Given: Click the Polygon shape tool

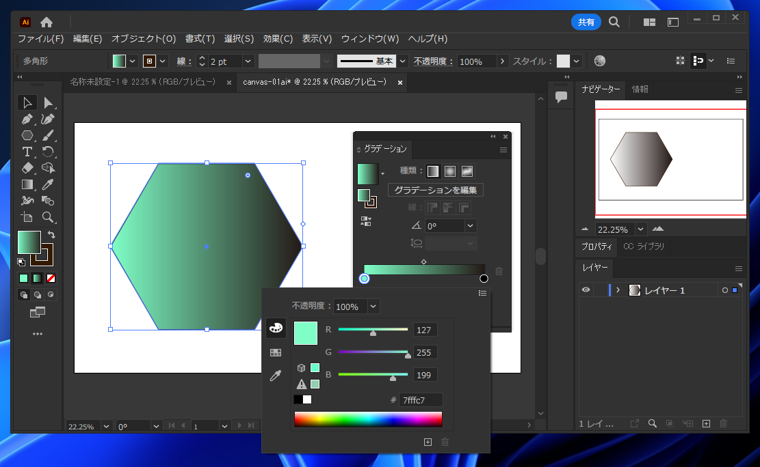Looking at the screenshot, I should (27, 135).
